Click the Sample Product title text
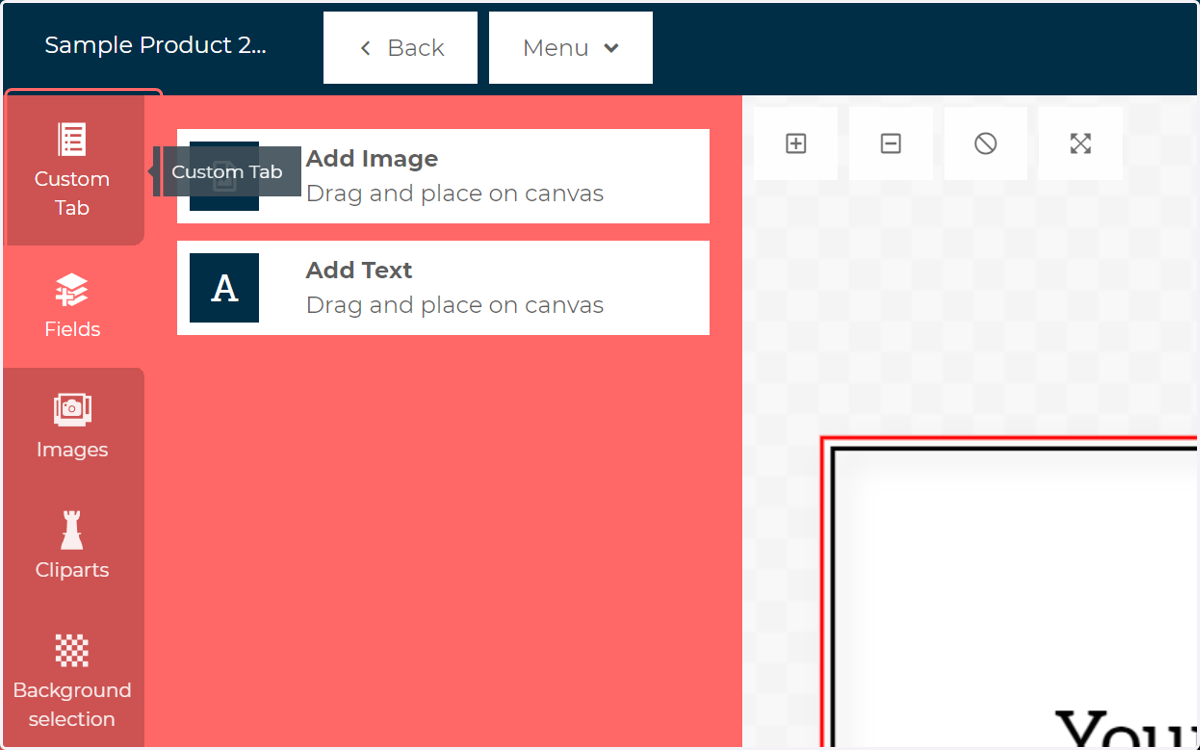 point(155,46)
